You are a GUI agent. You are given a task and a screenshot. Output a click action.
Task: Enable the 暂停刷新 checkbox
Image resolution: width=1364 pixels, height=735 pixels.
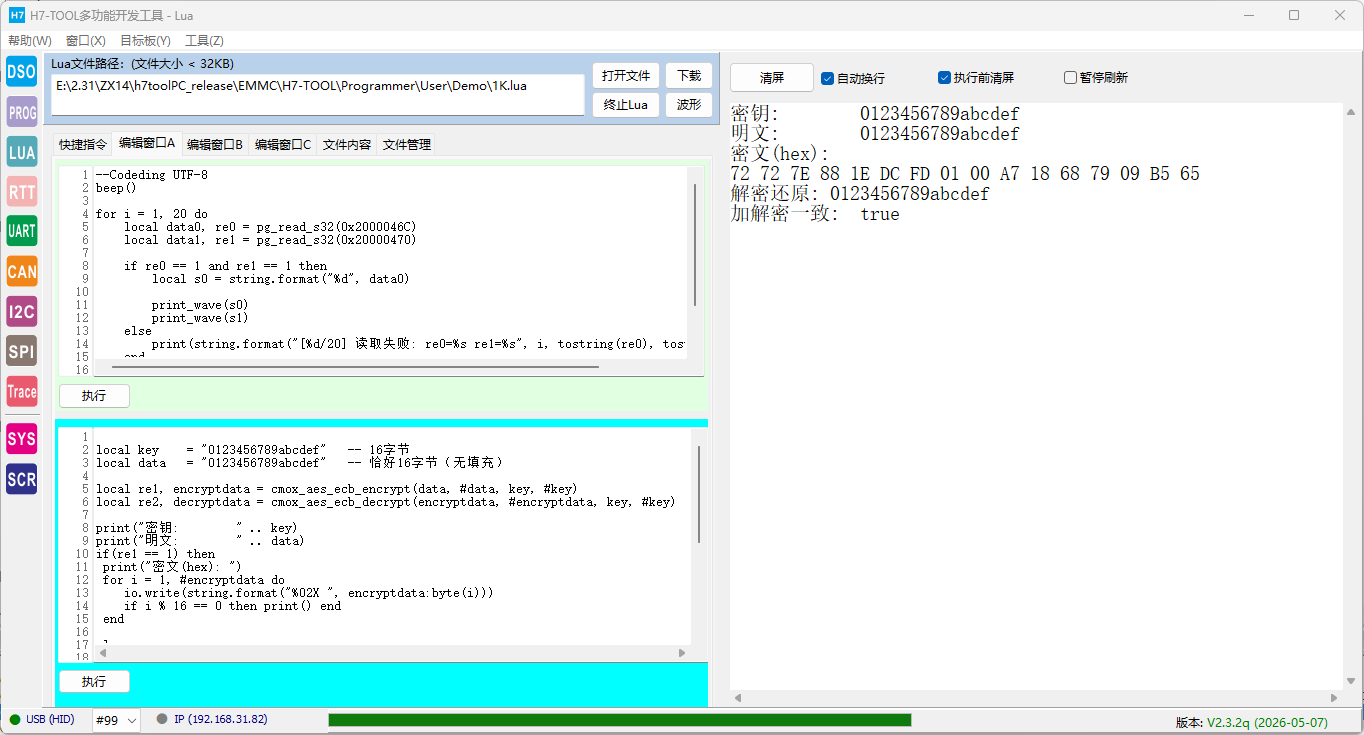click(1070, 78)
